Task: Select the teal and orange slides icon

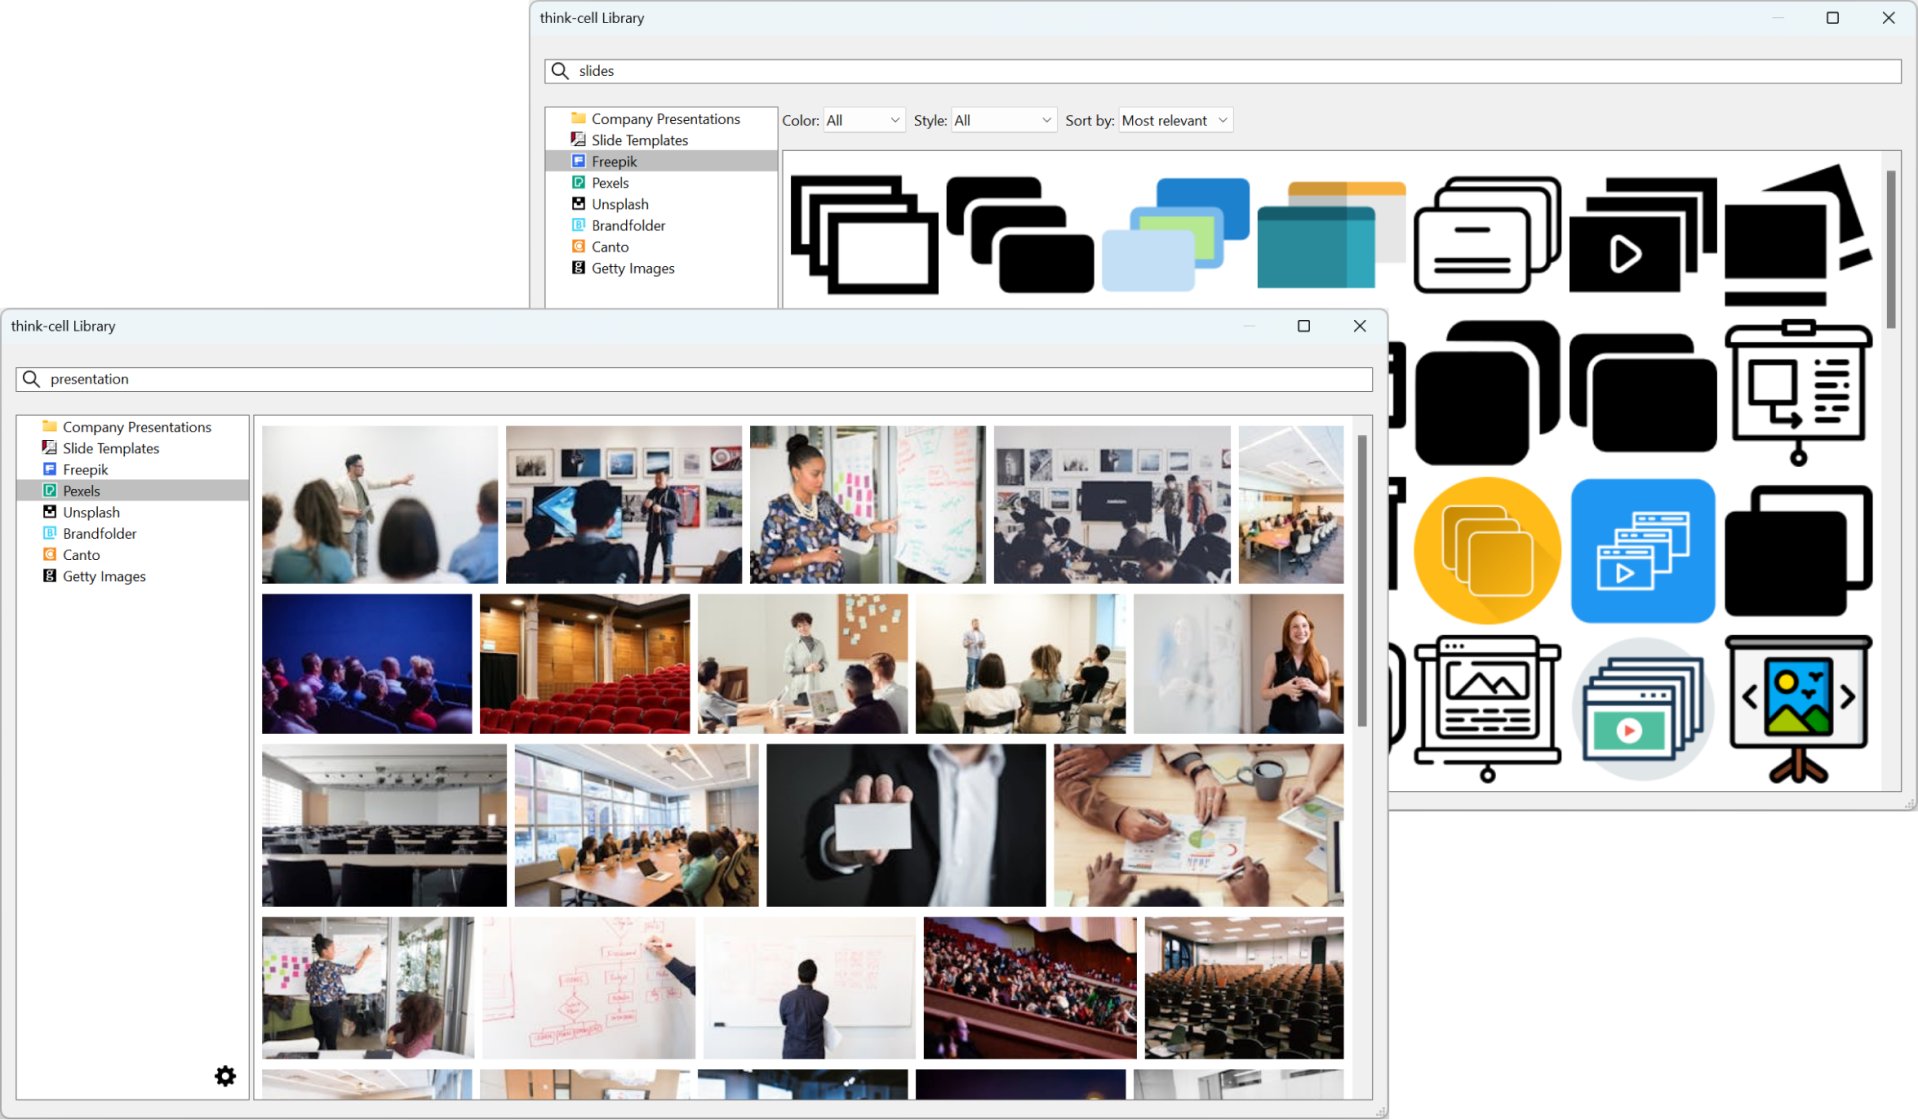Action: (1331, 235)
